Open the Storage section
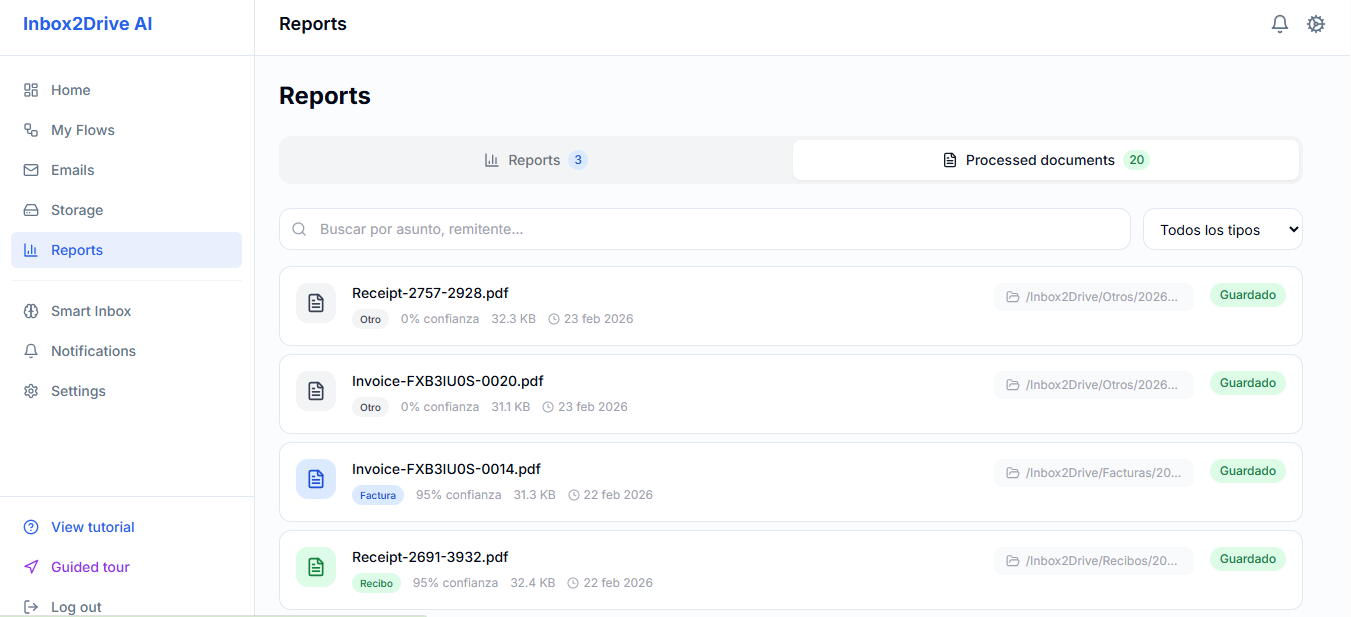Image resolution: width=1351 pixels, height=617 pixels. (74, 209)
